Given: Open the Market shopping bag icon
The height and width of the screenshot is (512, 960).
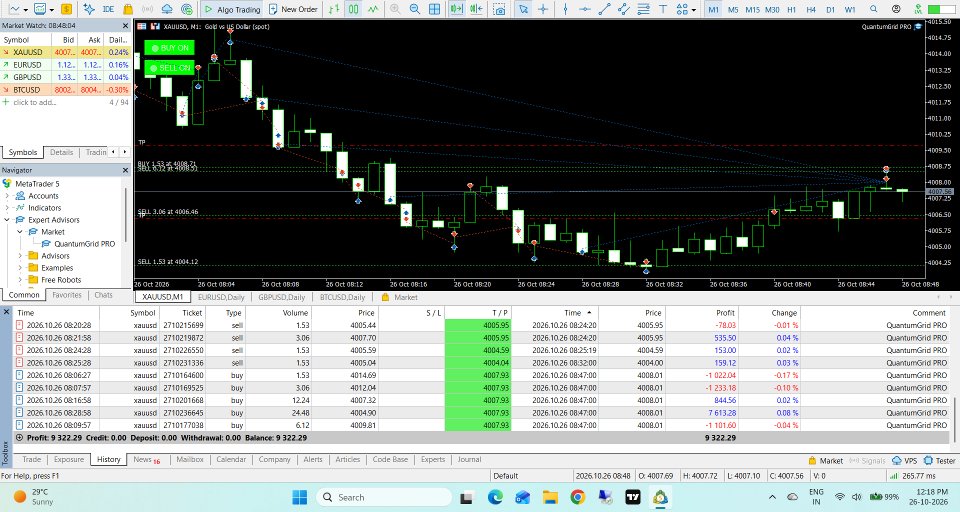Looking at the screenshot, I should [128, 9].
